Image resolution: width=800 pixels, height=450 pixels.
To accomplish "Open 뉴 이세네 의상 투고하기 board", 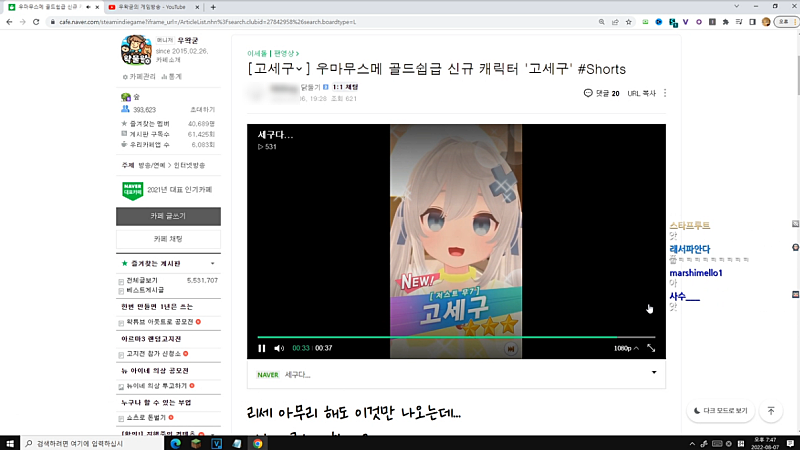I will (x=157, y=386).
